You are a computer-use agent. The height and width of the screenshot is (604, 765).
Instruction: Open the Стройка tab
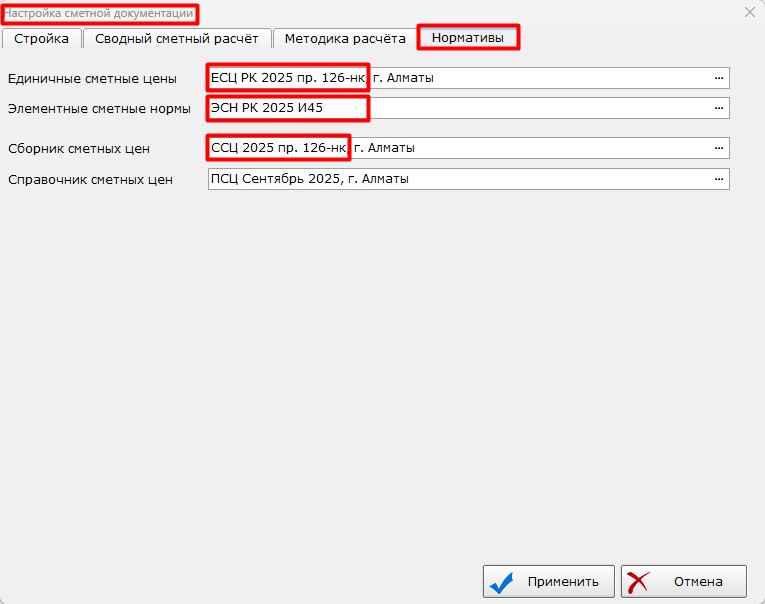tap(41, 39)
